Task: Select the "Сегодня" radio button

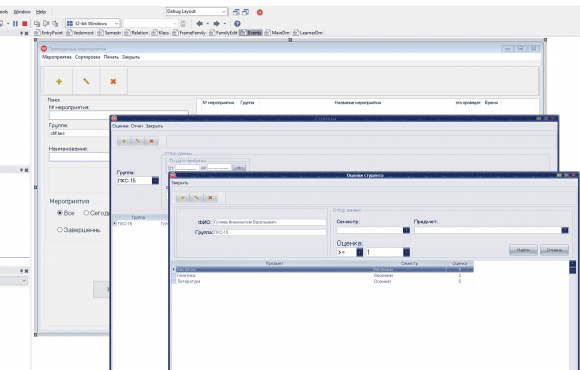Action: [x=86, y=213]
